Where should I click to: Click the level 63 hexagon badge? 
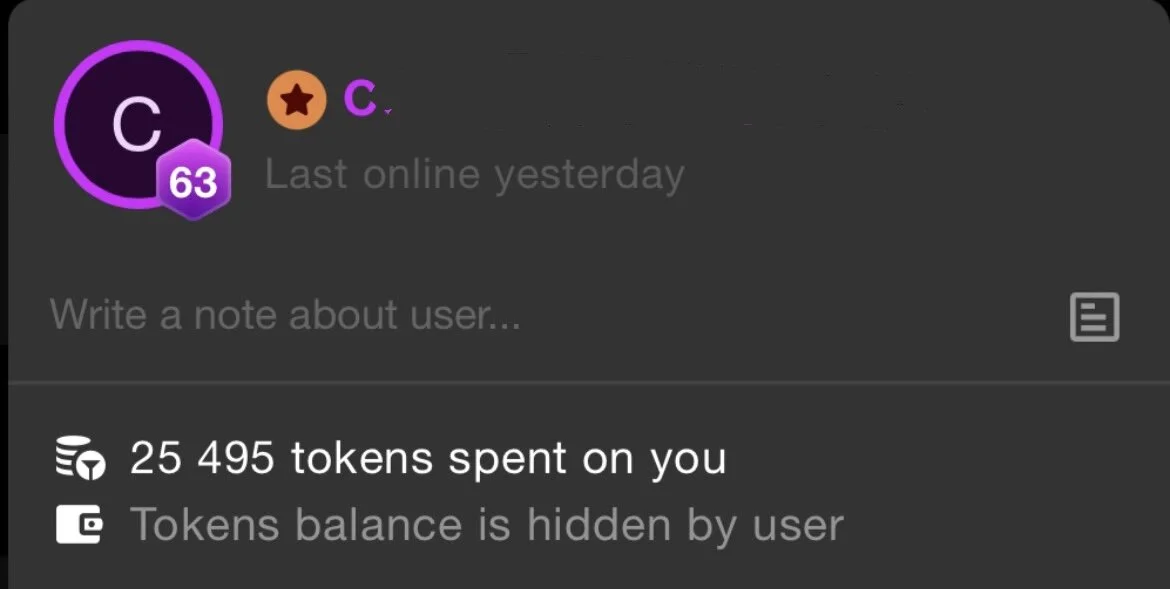coord(193,181)
